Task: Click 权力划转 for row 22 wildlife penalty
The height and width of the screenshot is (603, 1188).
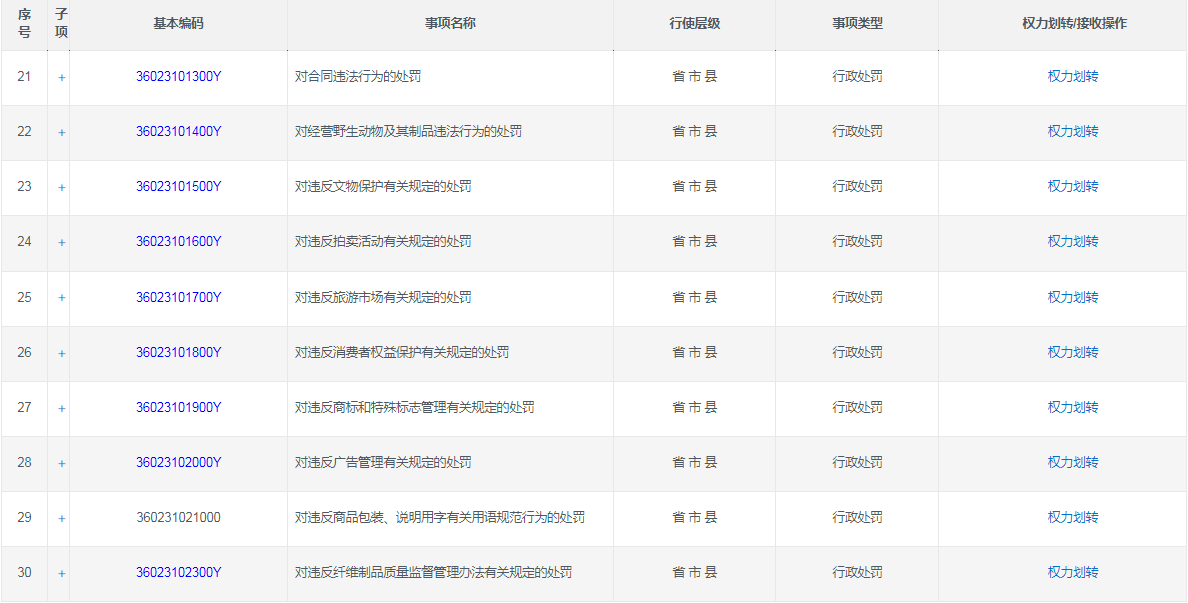Action: [x=1072, y=131]
